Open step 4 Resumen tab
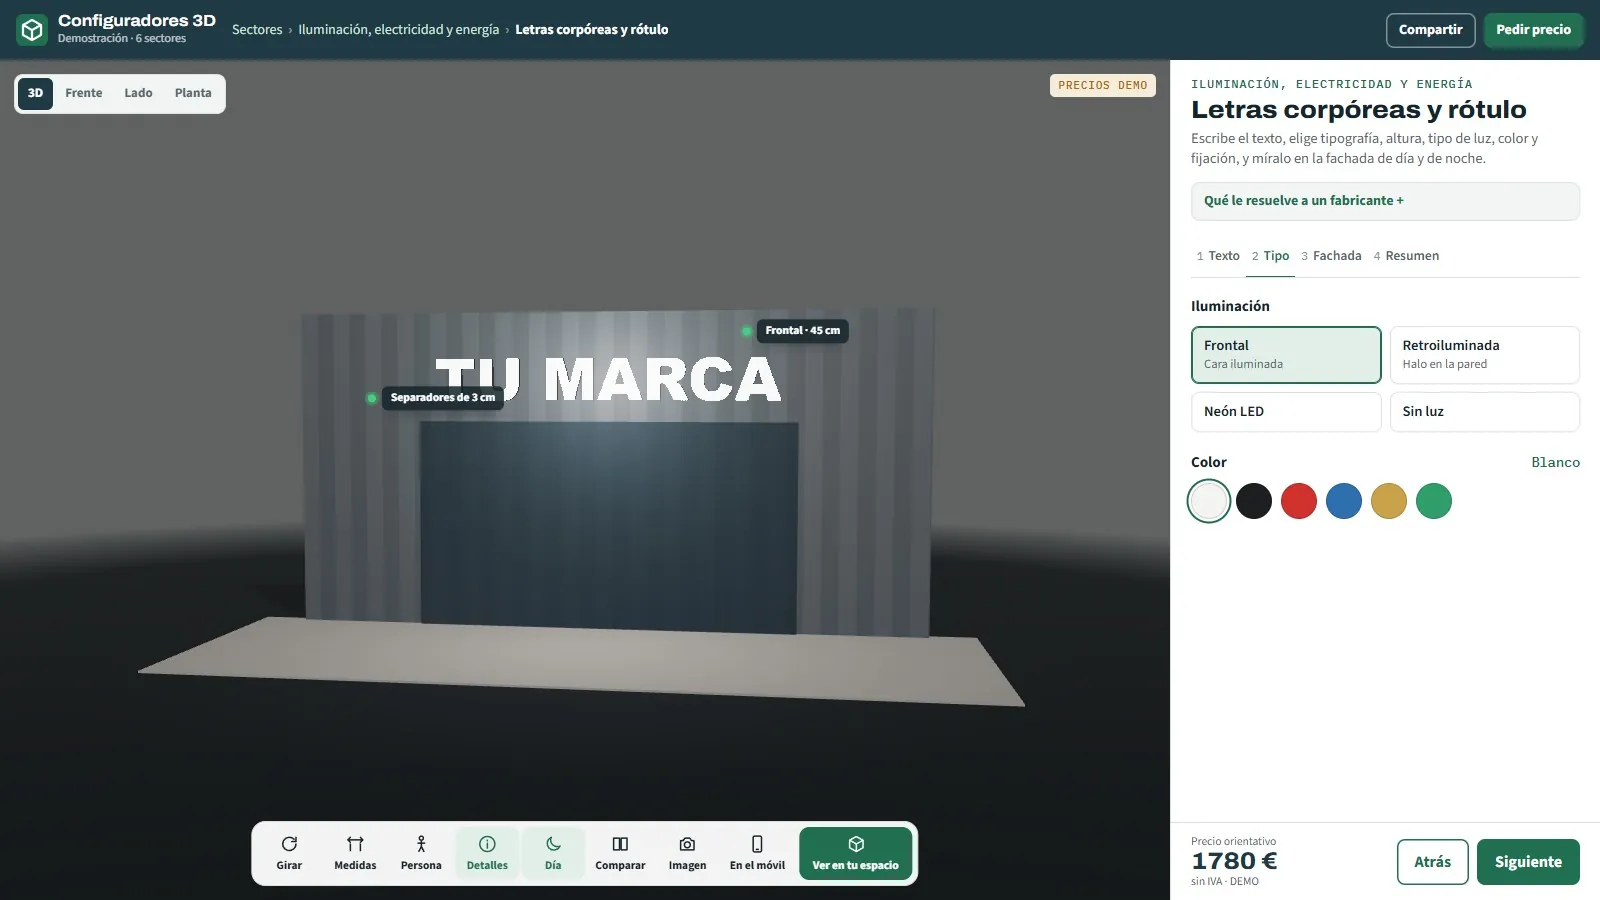This screenshot has width=1600, height=900. tap(1406, 256)
